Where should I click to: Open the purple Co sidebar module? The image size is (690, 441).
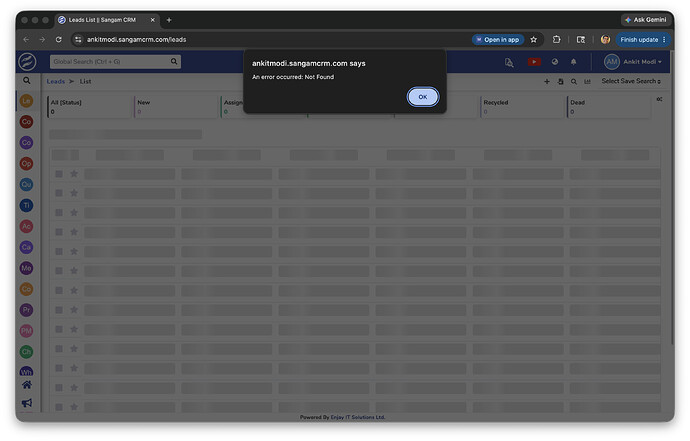26,143
